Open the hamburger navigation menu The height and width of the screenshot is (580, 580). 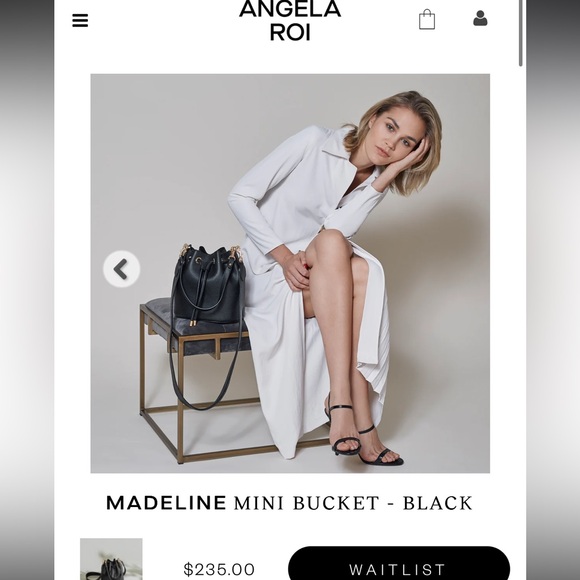80,20
